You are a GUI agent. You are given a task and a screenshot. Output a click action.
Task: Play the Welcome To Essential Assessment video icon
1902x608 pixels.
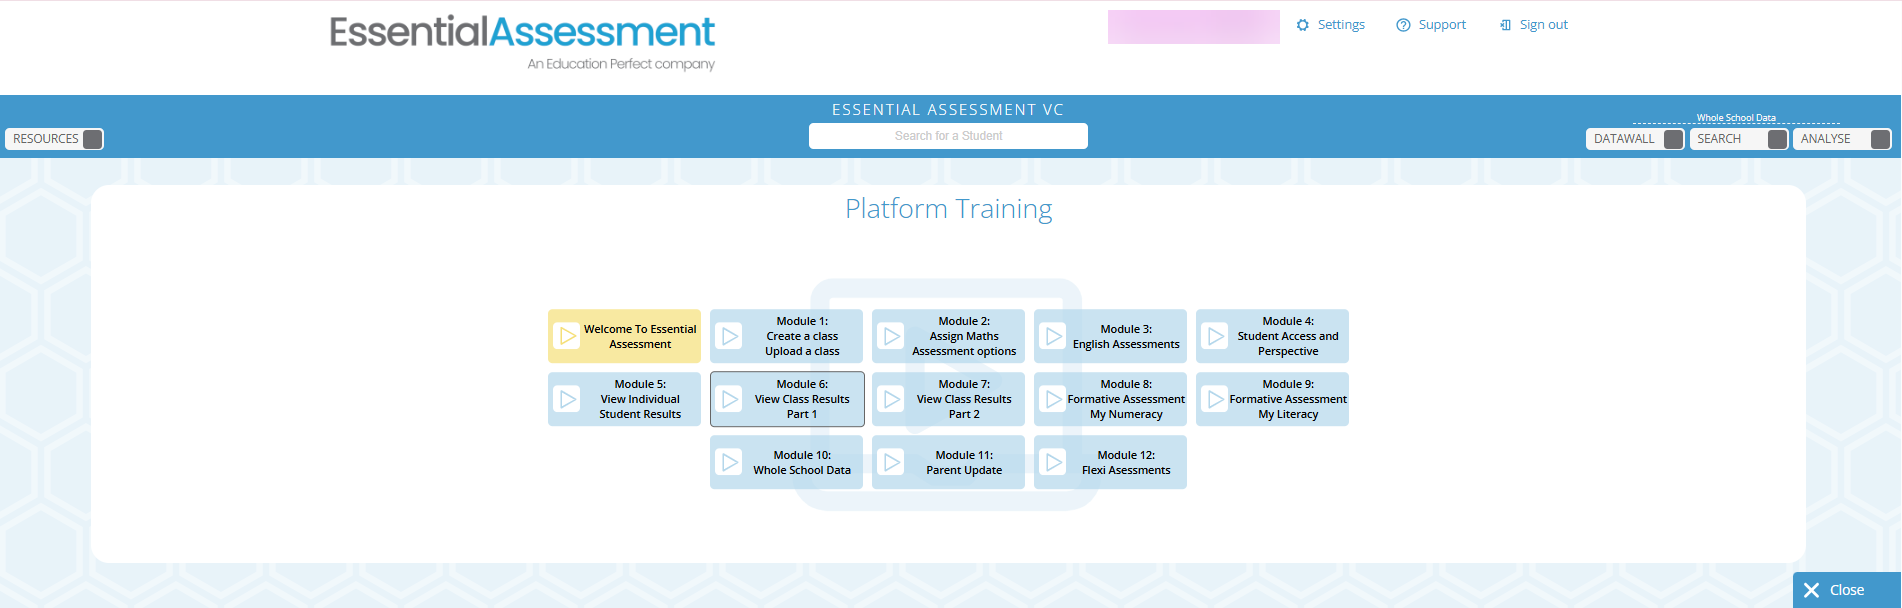point(567,336)
